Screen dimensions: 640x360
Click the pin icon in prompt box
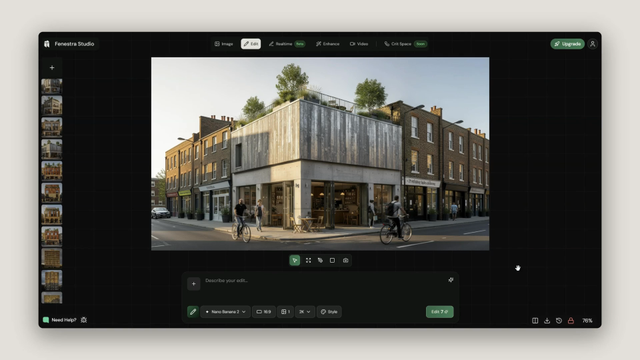451,280
